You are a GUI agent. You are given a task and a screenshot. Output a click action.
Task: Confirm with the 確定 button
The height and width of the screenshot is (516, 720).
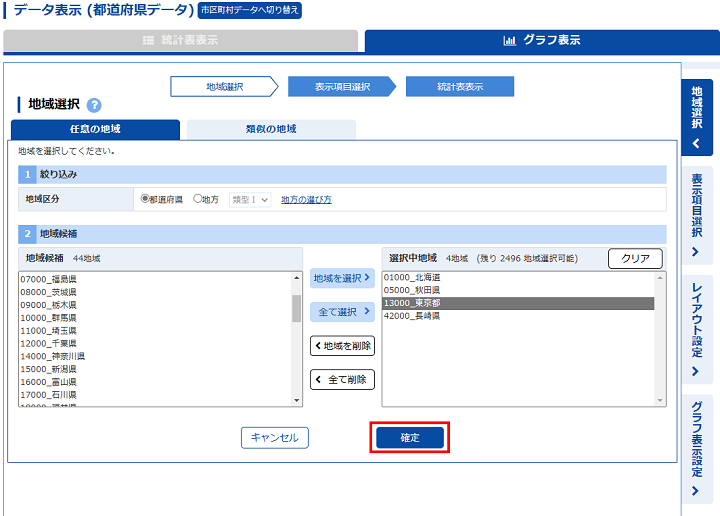pyautogui.click(x=410, y=437)
